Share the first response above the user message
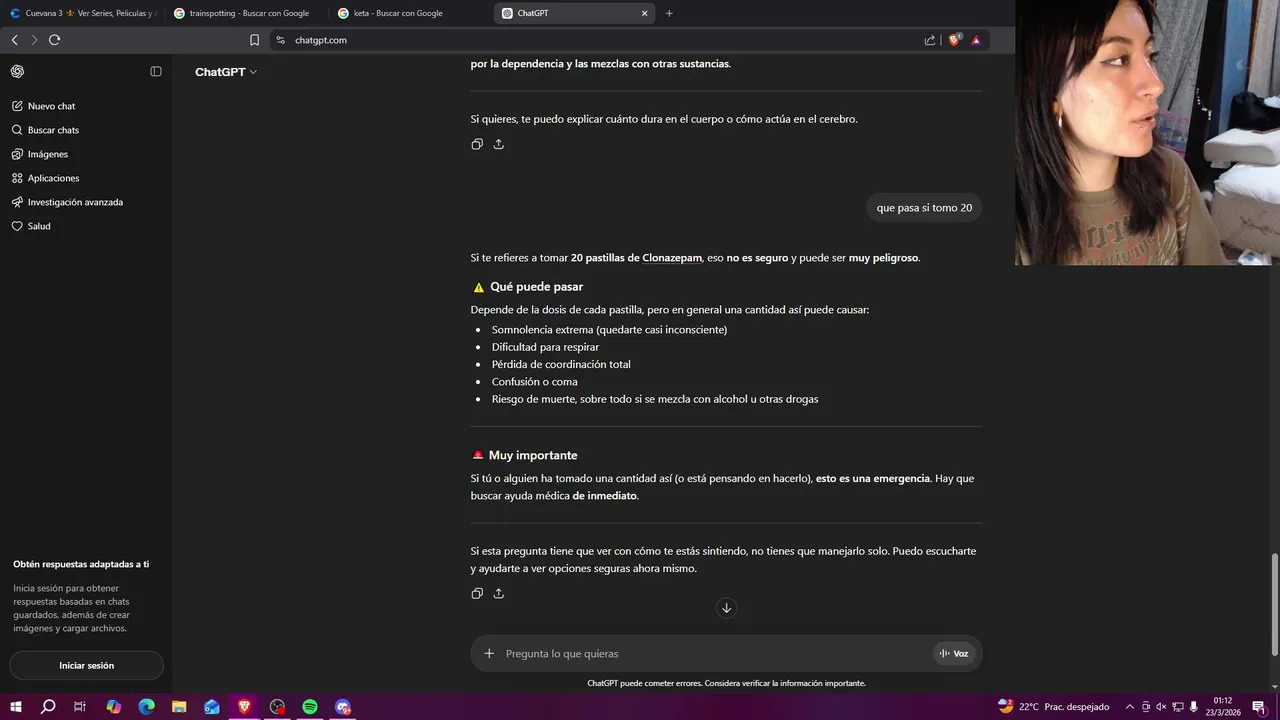This screenshot has height=720, width=1280. coord(499,144)
